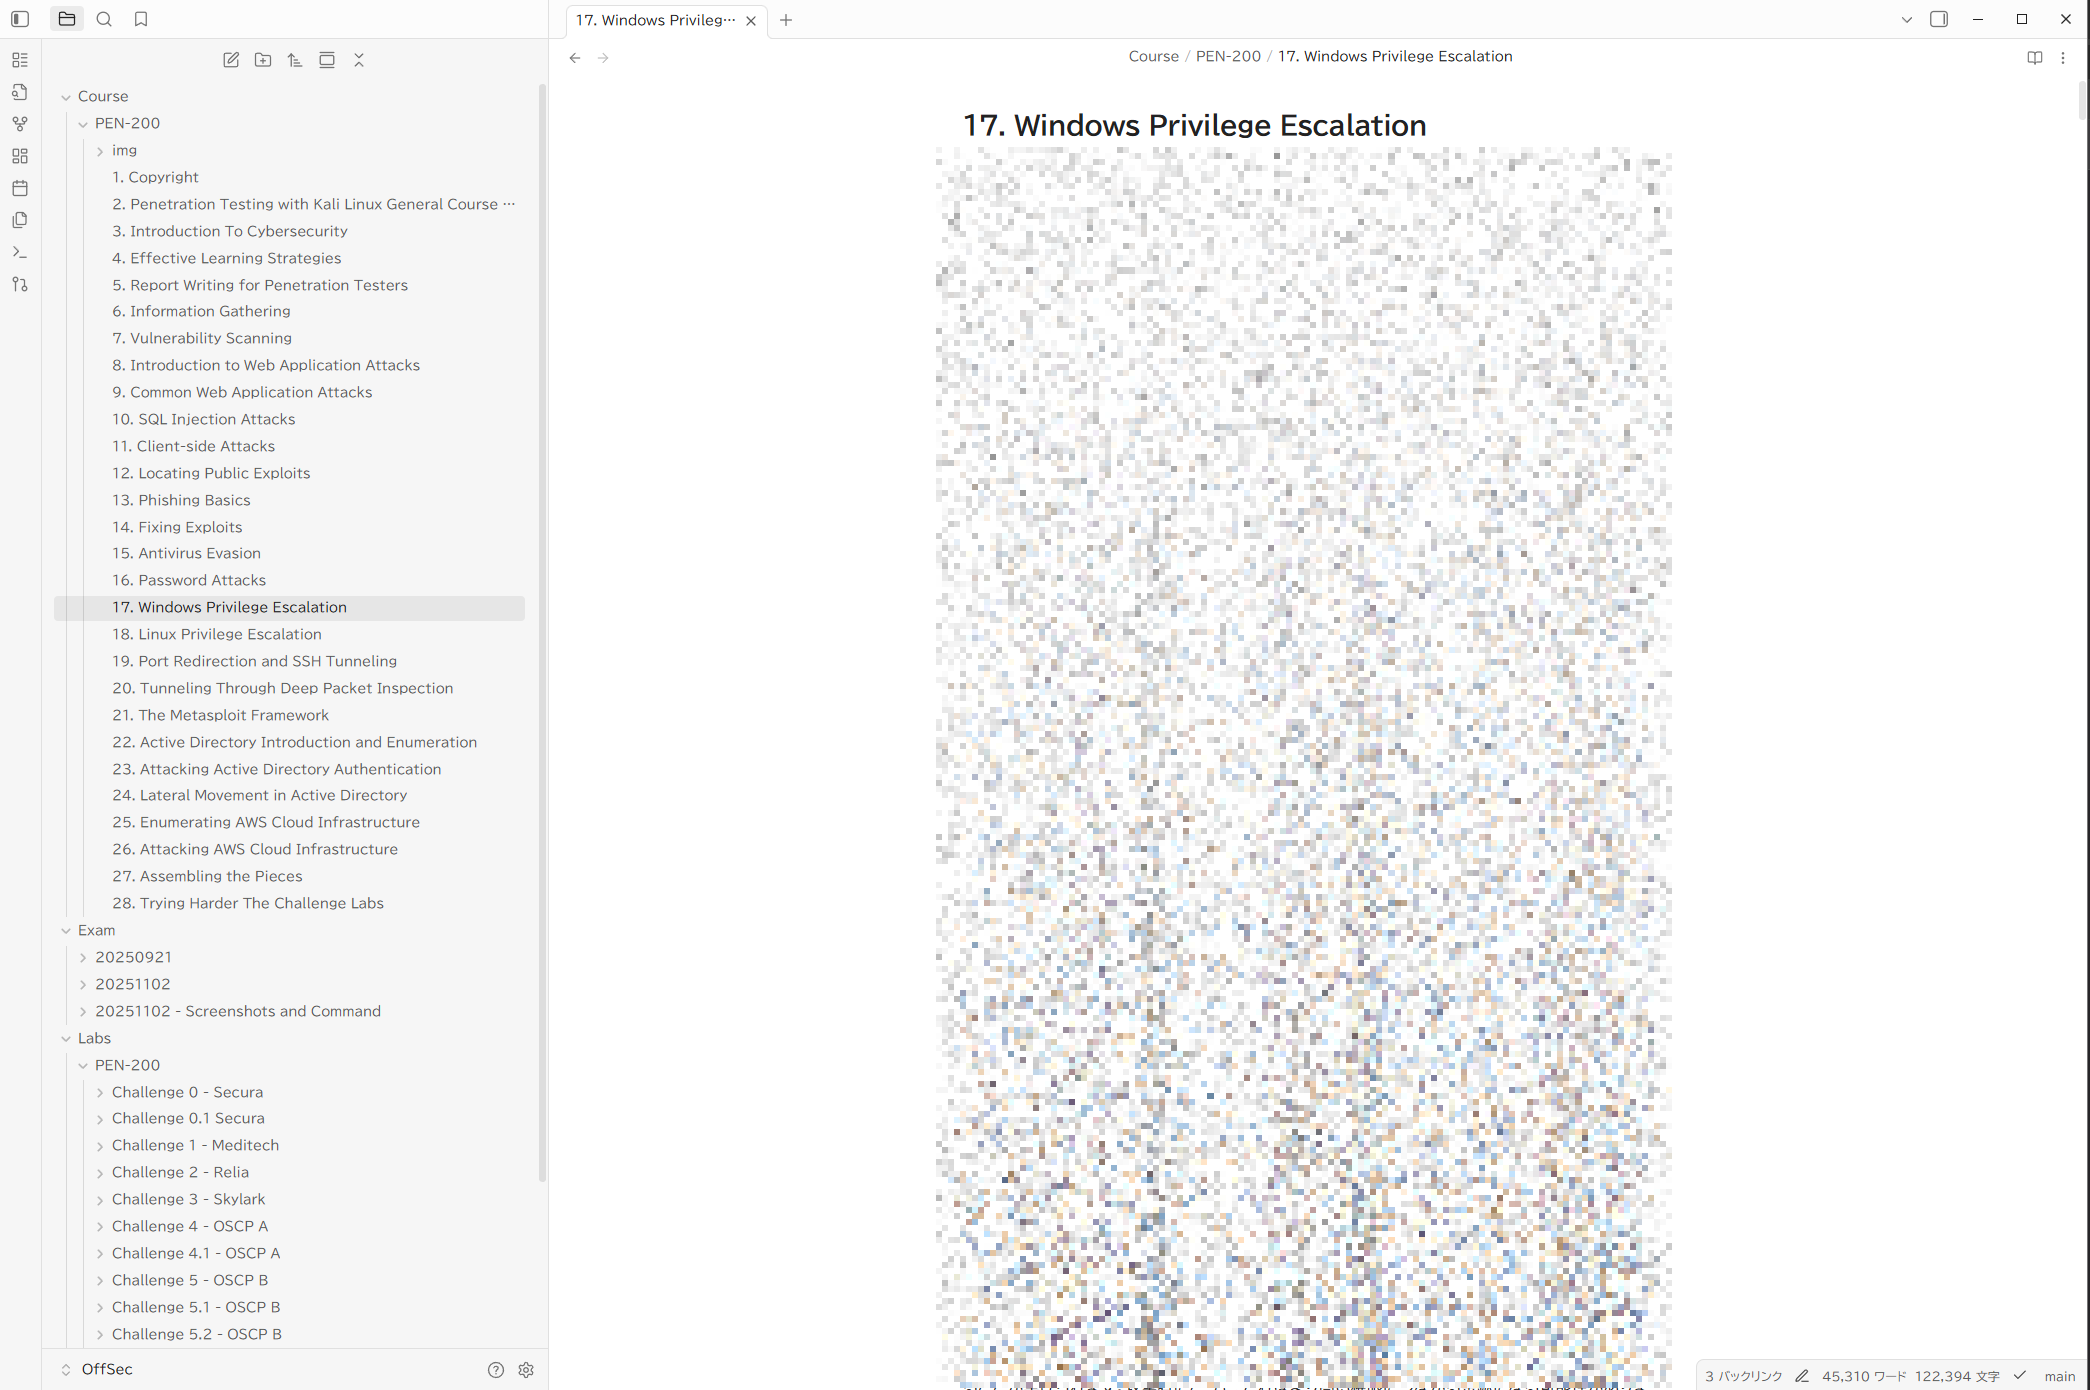Screen dimensions: 2090x1390
Task: Expand Challenge 2 - Relia folder
Action: click(100, 1173)
